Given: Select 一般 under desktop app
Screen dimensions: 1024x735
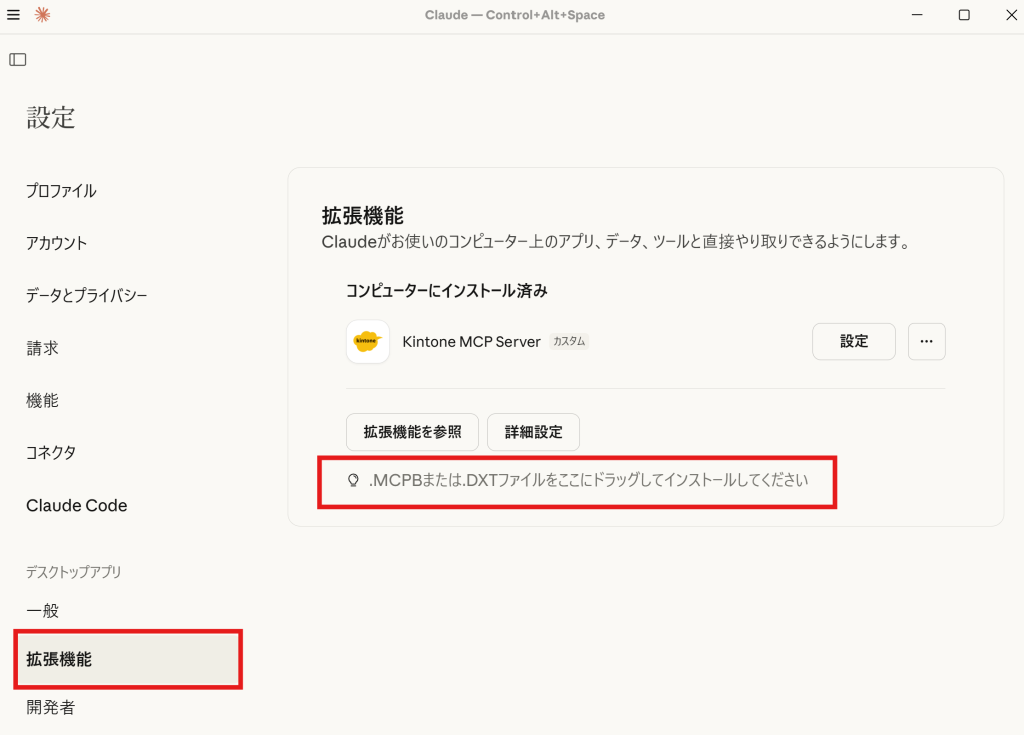Looking at the screenshot, I should [x=42, y=611].
